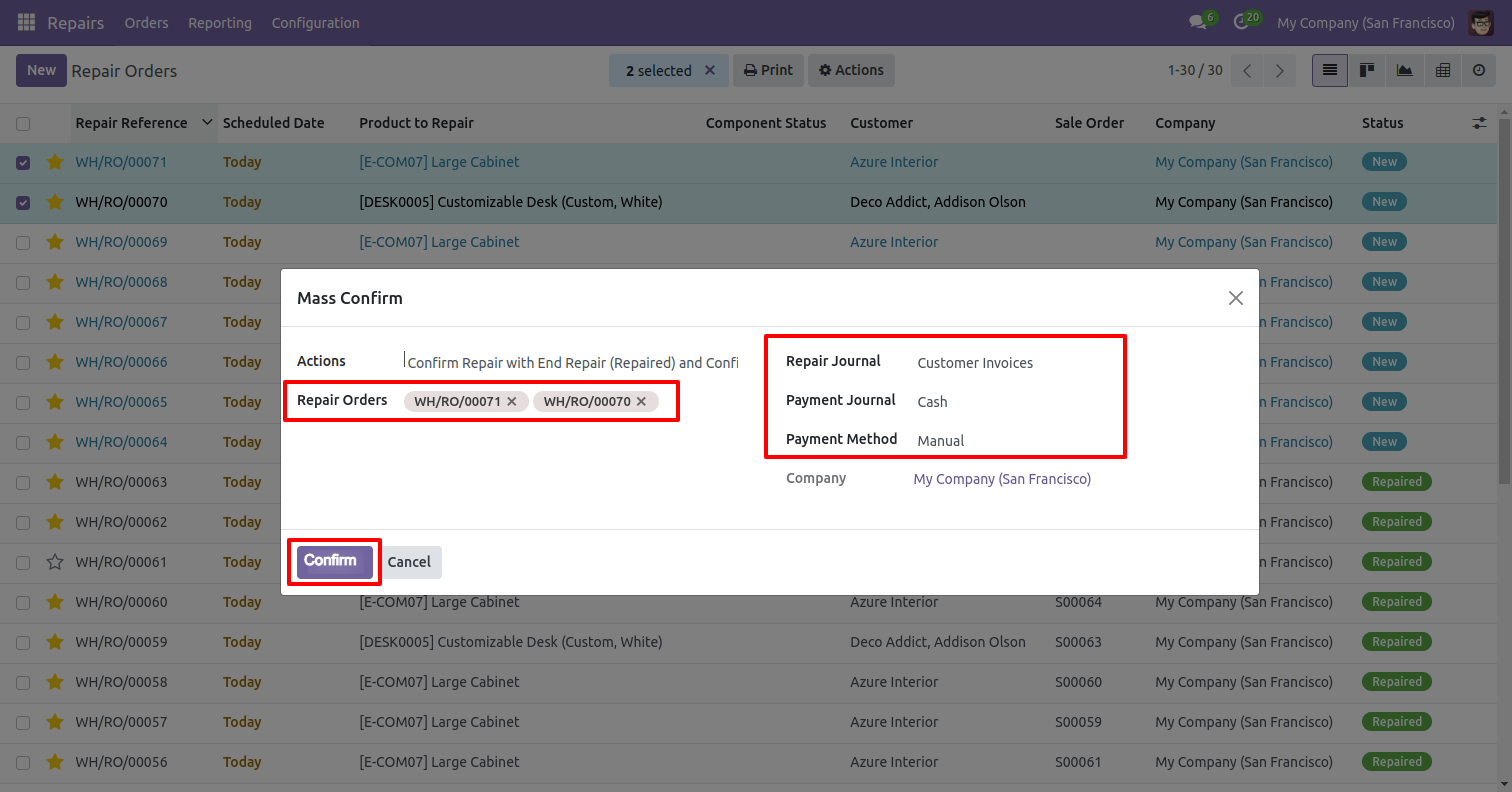Open the user avatar menu
This screenshot has width=1512, height=792.
[x=1481, y=22]
